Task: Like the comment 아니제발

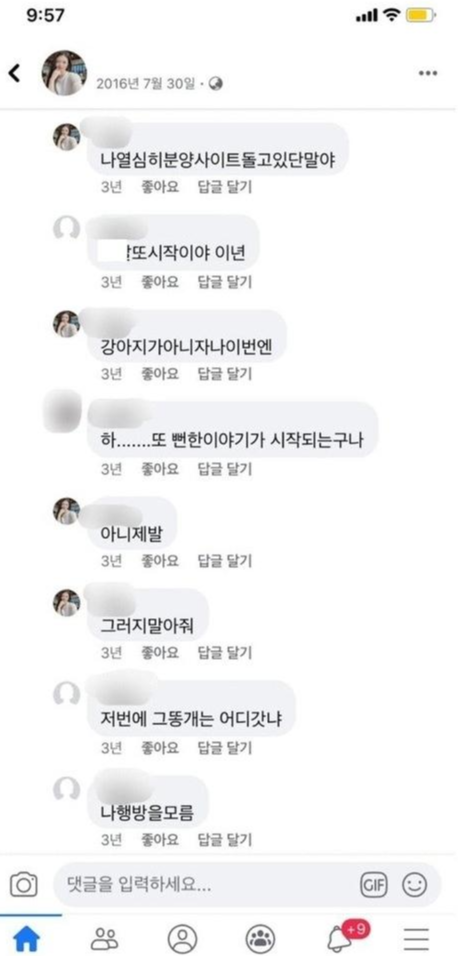Action: coord(160,560)
